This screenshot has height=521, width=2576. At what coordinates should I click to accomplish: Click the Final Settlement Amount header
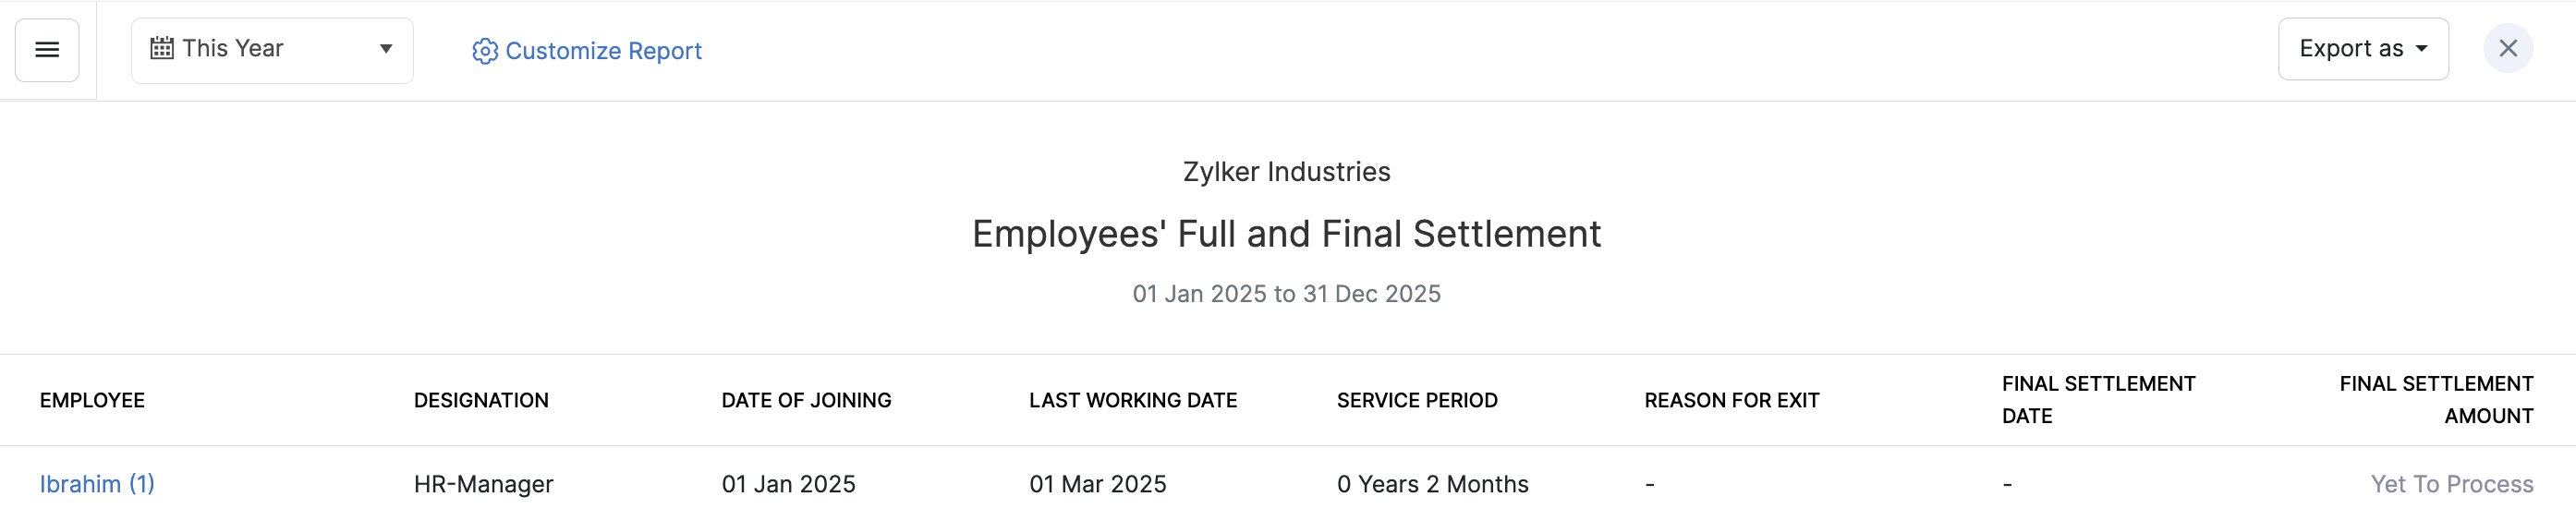point(2436,399)
